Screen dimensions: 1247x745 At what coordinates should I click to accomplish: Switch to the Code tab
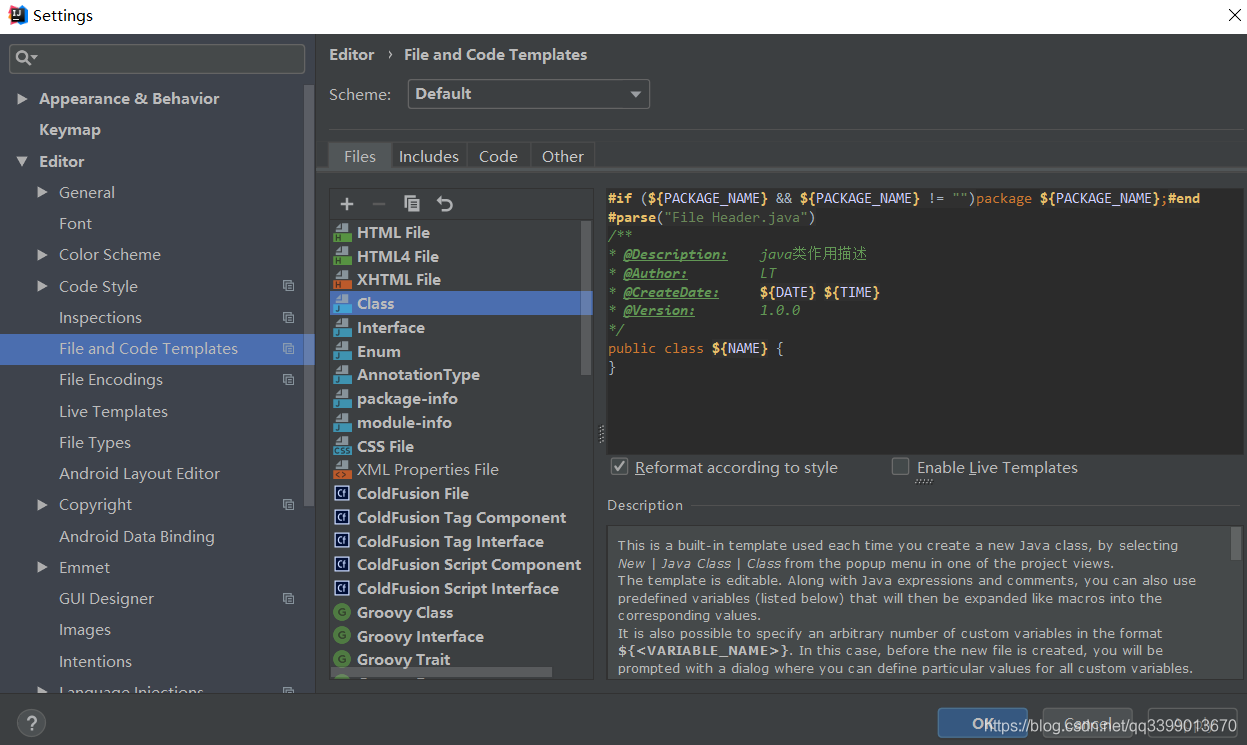coord(498,156)
